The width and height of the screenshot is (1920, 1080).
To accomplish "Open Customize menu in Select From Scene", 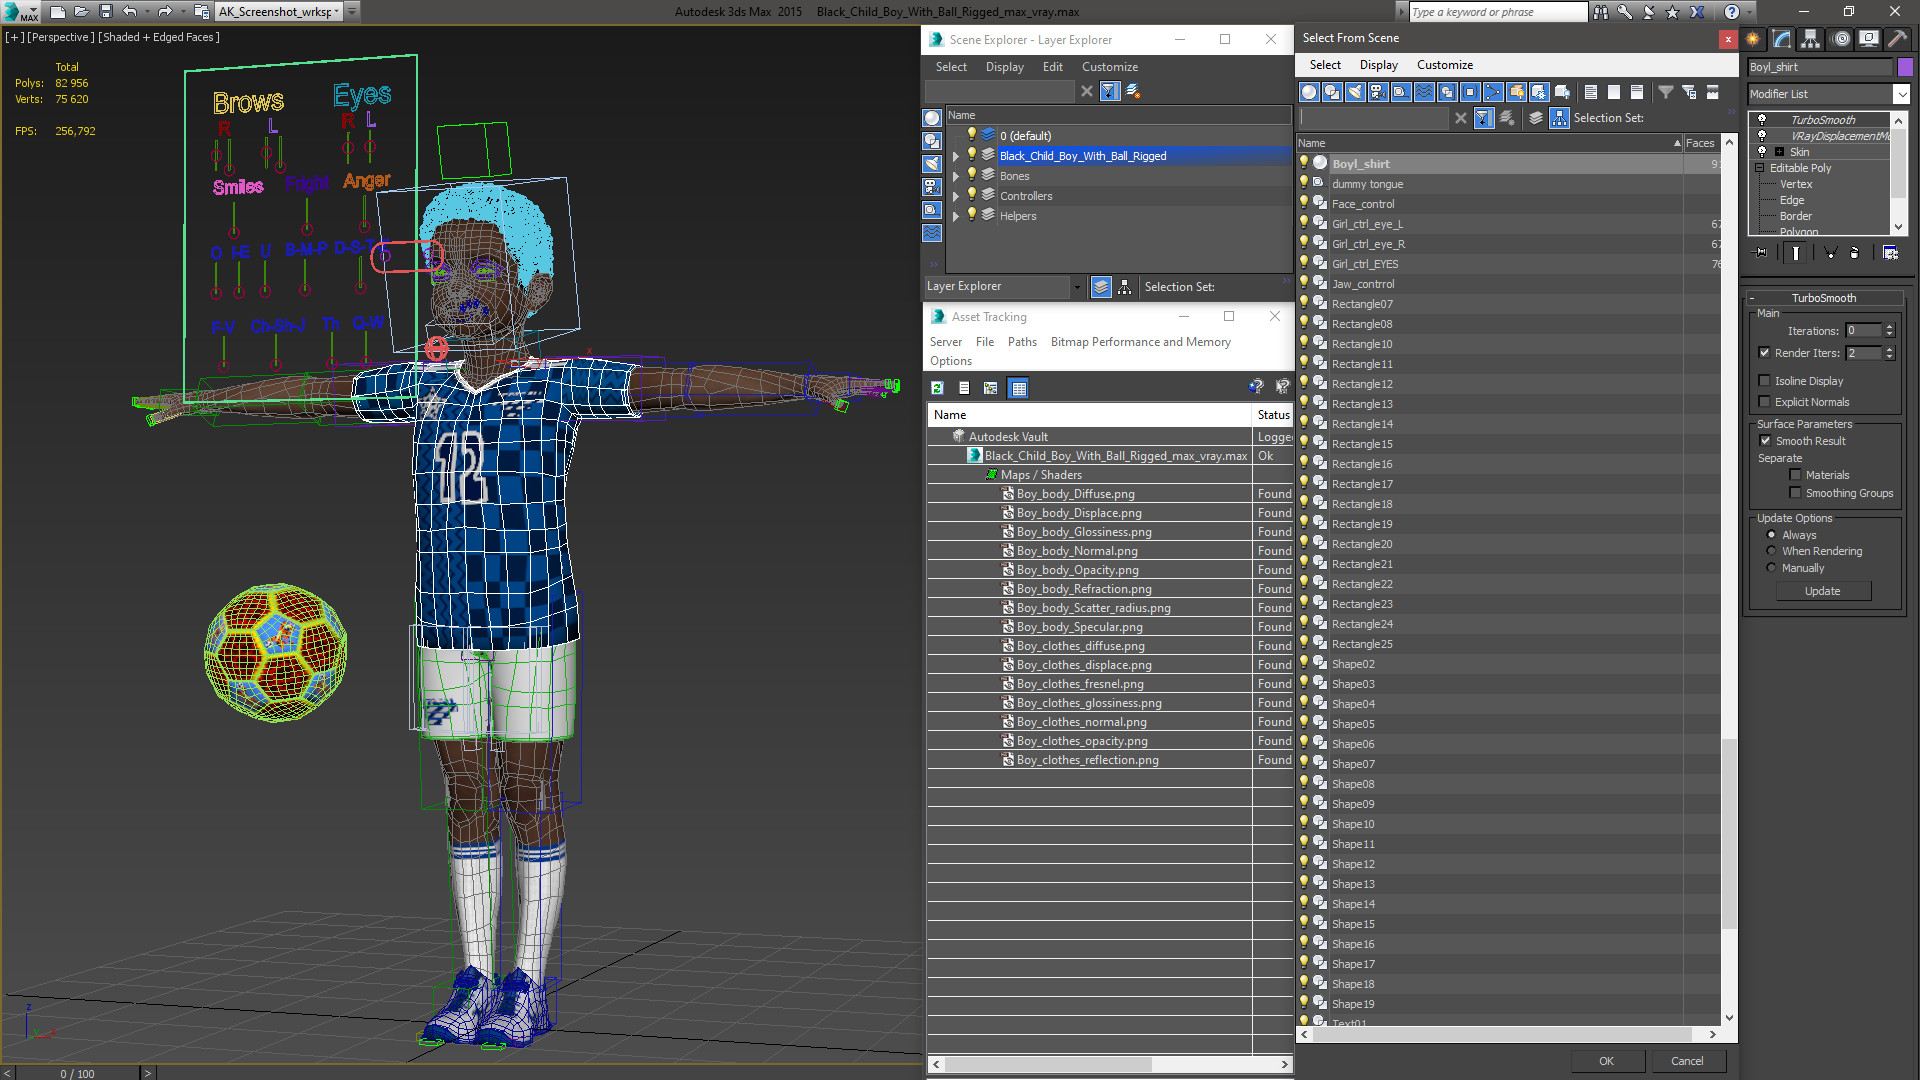I will (x=1444, y=65).
